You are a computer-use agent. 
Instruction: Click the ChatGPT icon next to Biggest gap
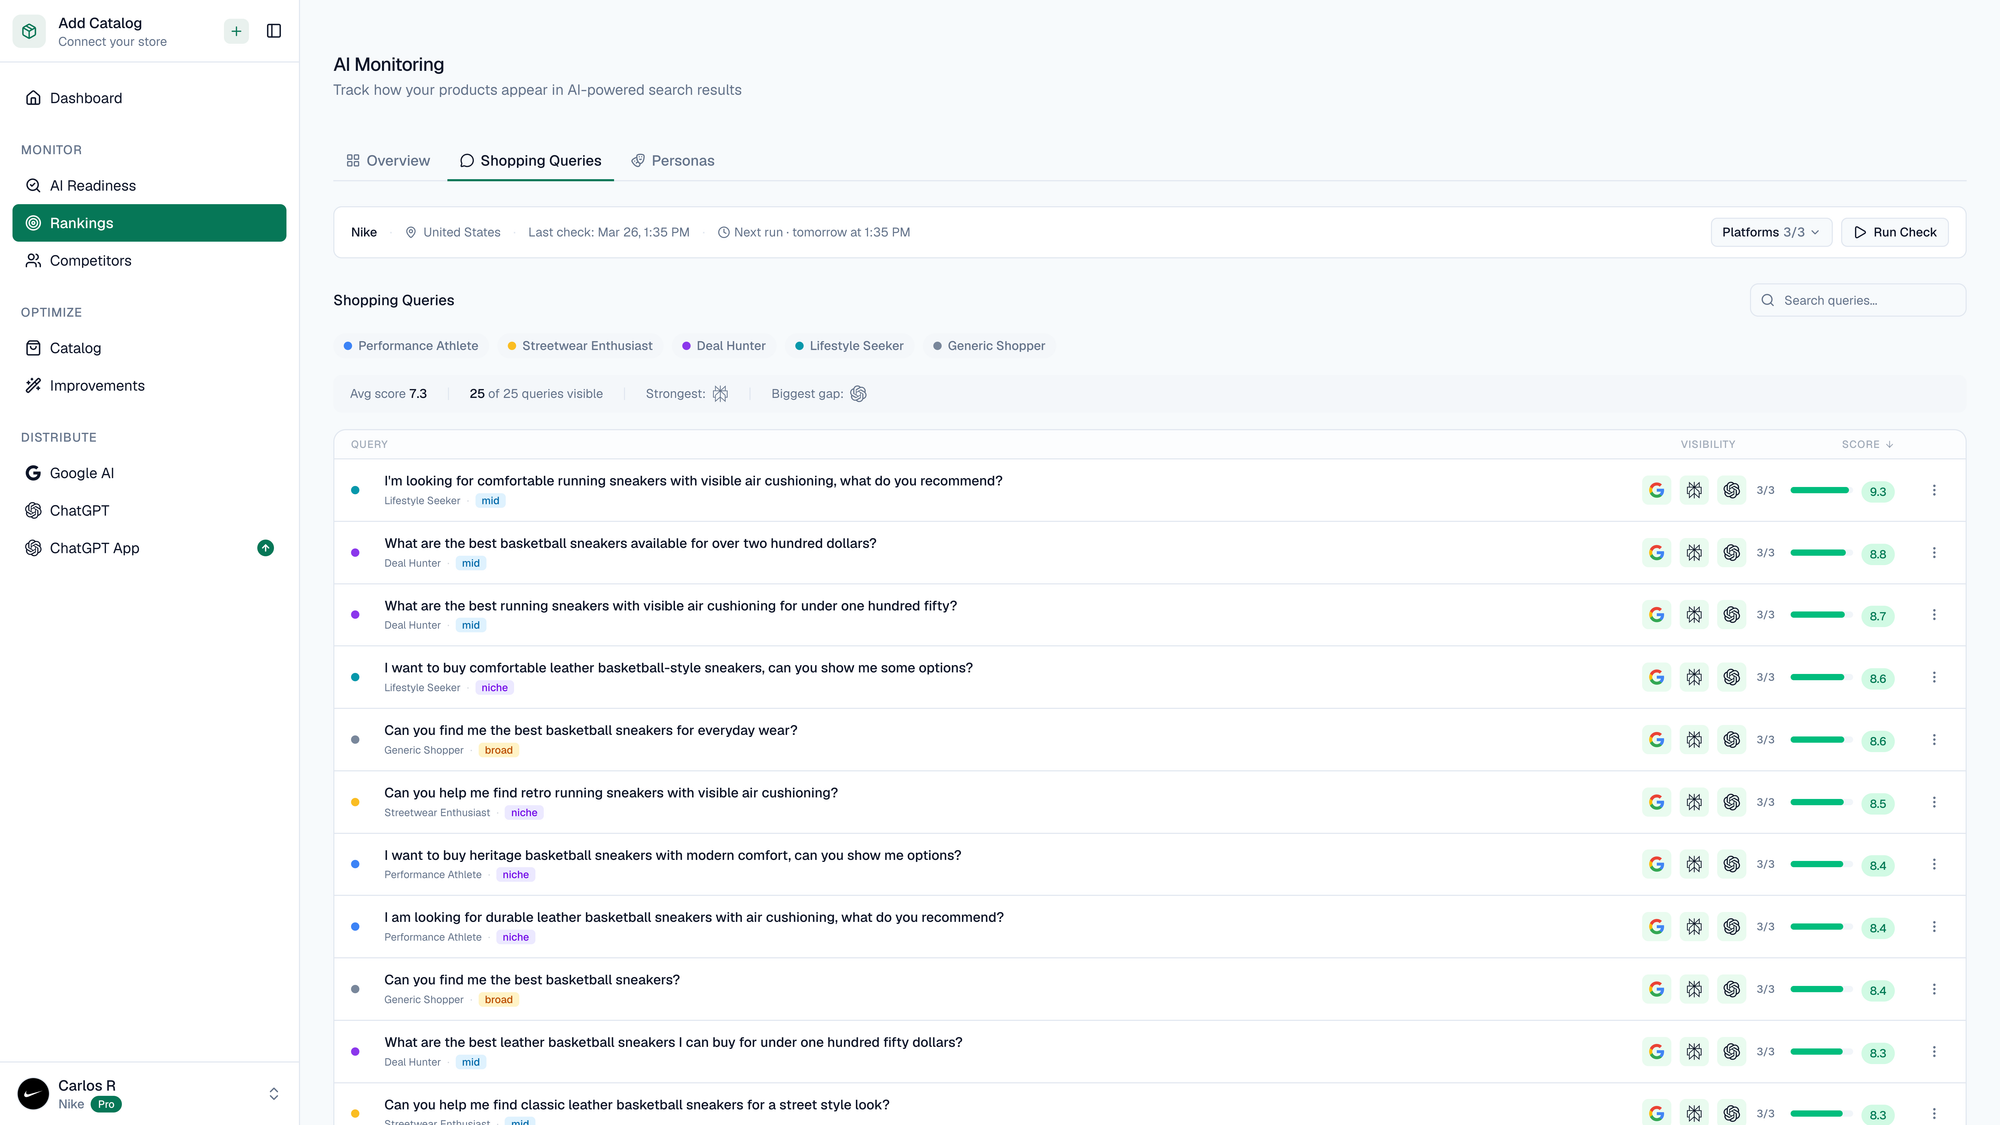(x=858, y=394)
